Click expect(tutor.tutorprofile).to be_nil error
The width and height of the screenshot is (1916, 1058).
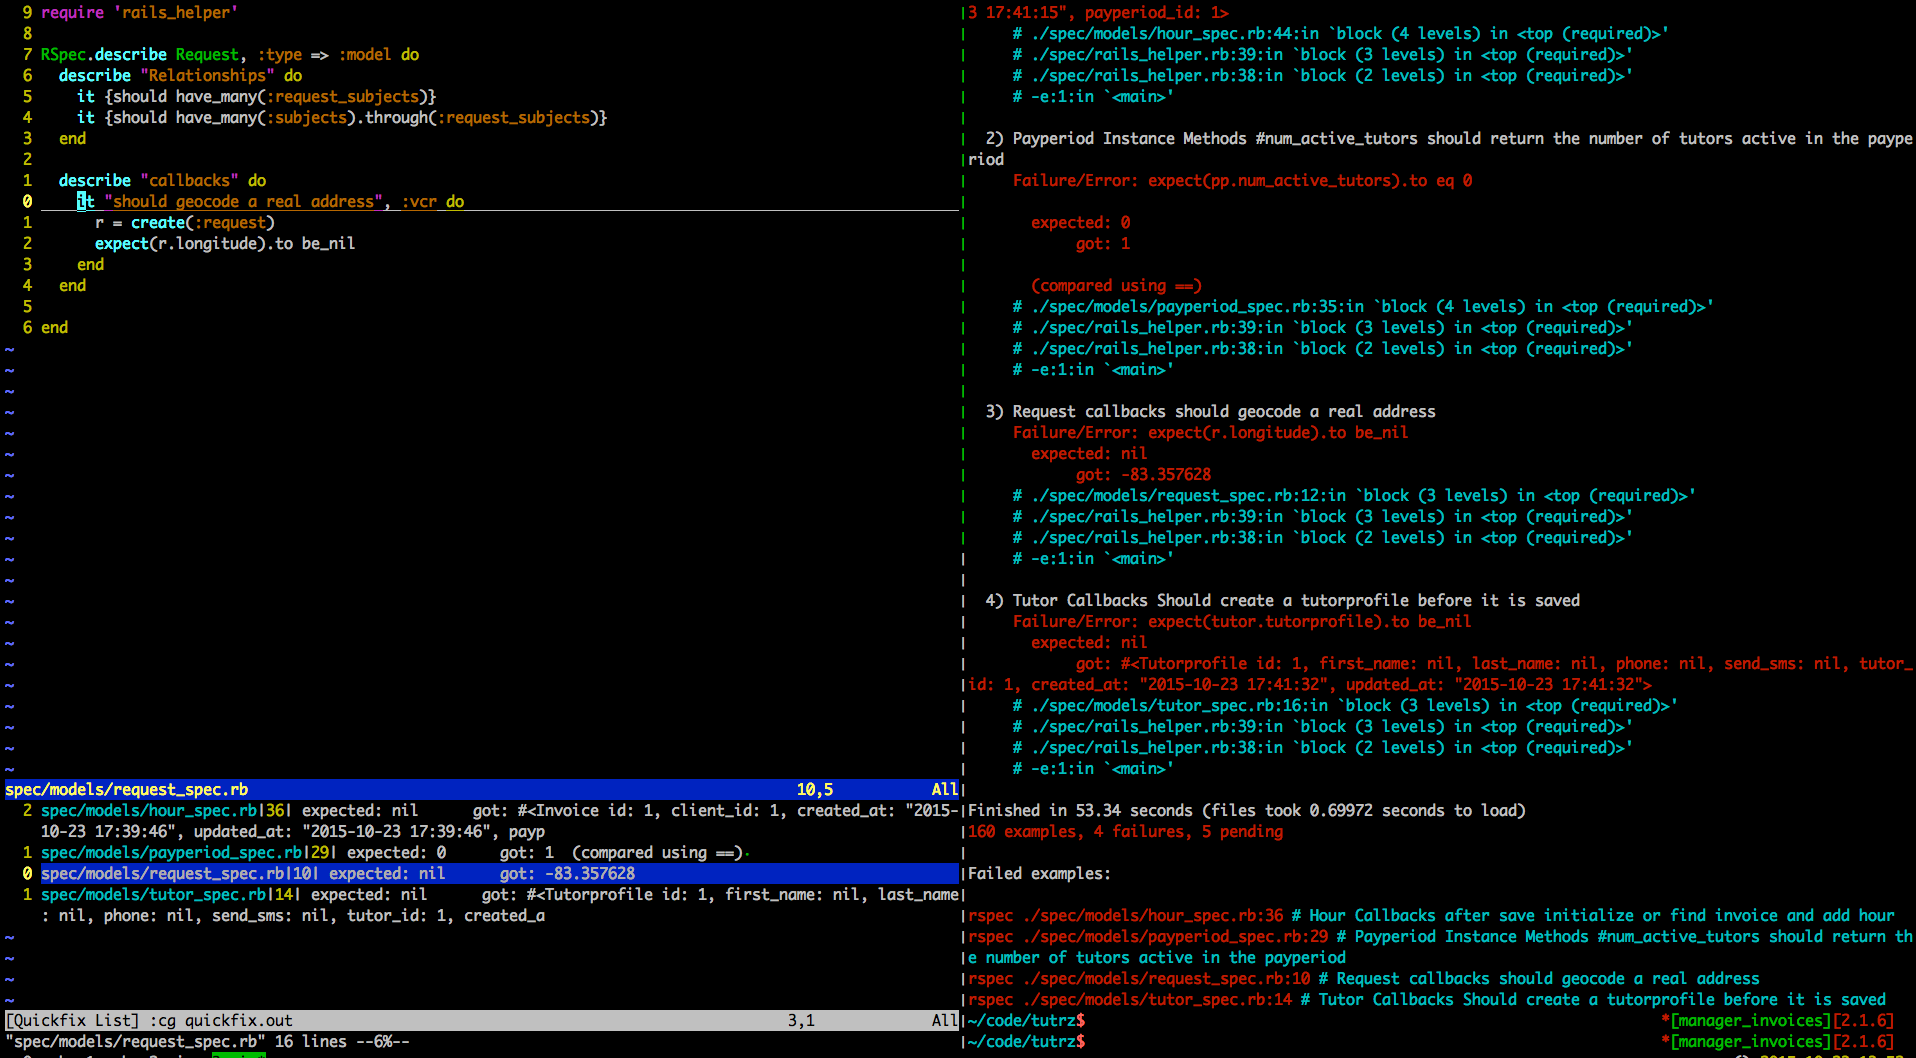point(1242,621)
